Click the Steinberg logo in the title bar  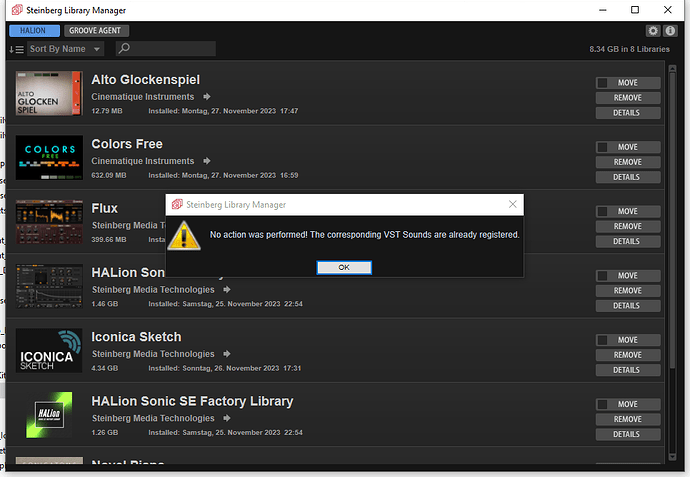(17, 10)
